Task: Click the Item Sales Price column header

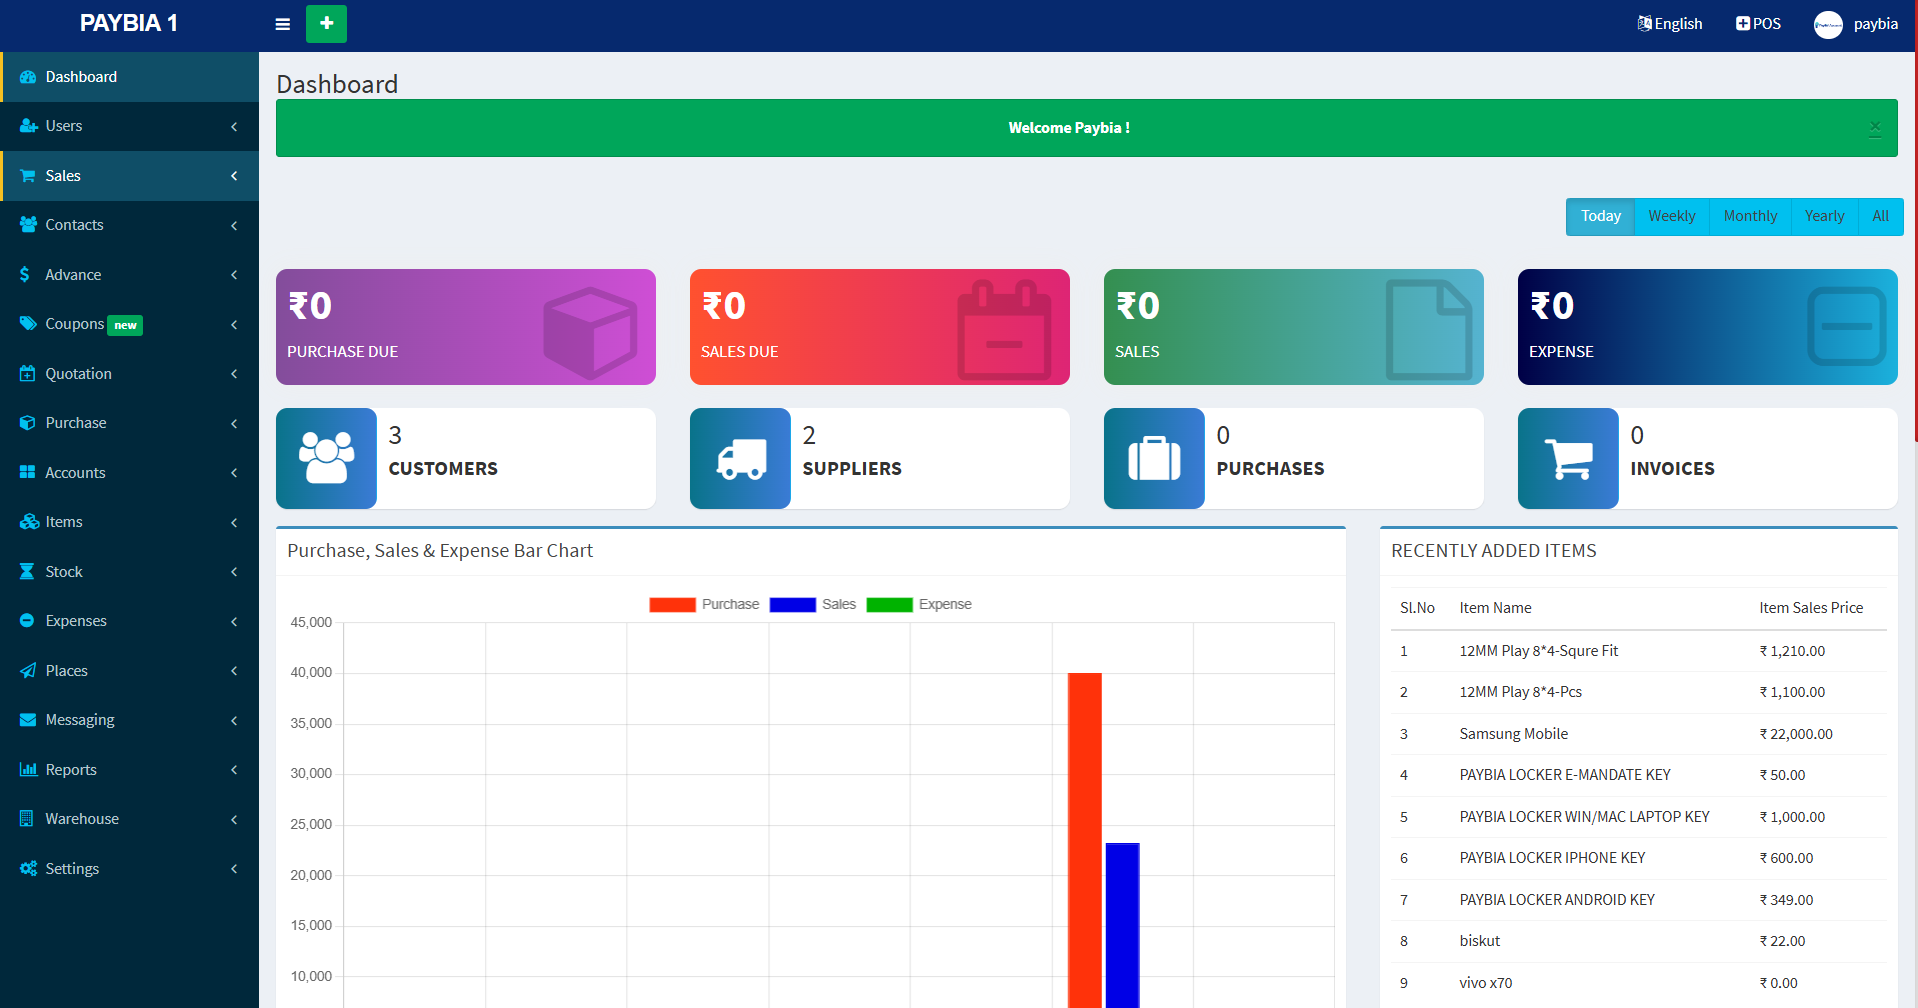Action: [1811, 608]
